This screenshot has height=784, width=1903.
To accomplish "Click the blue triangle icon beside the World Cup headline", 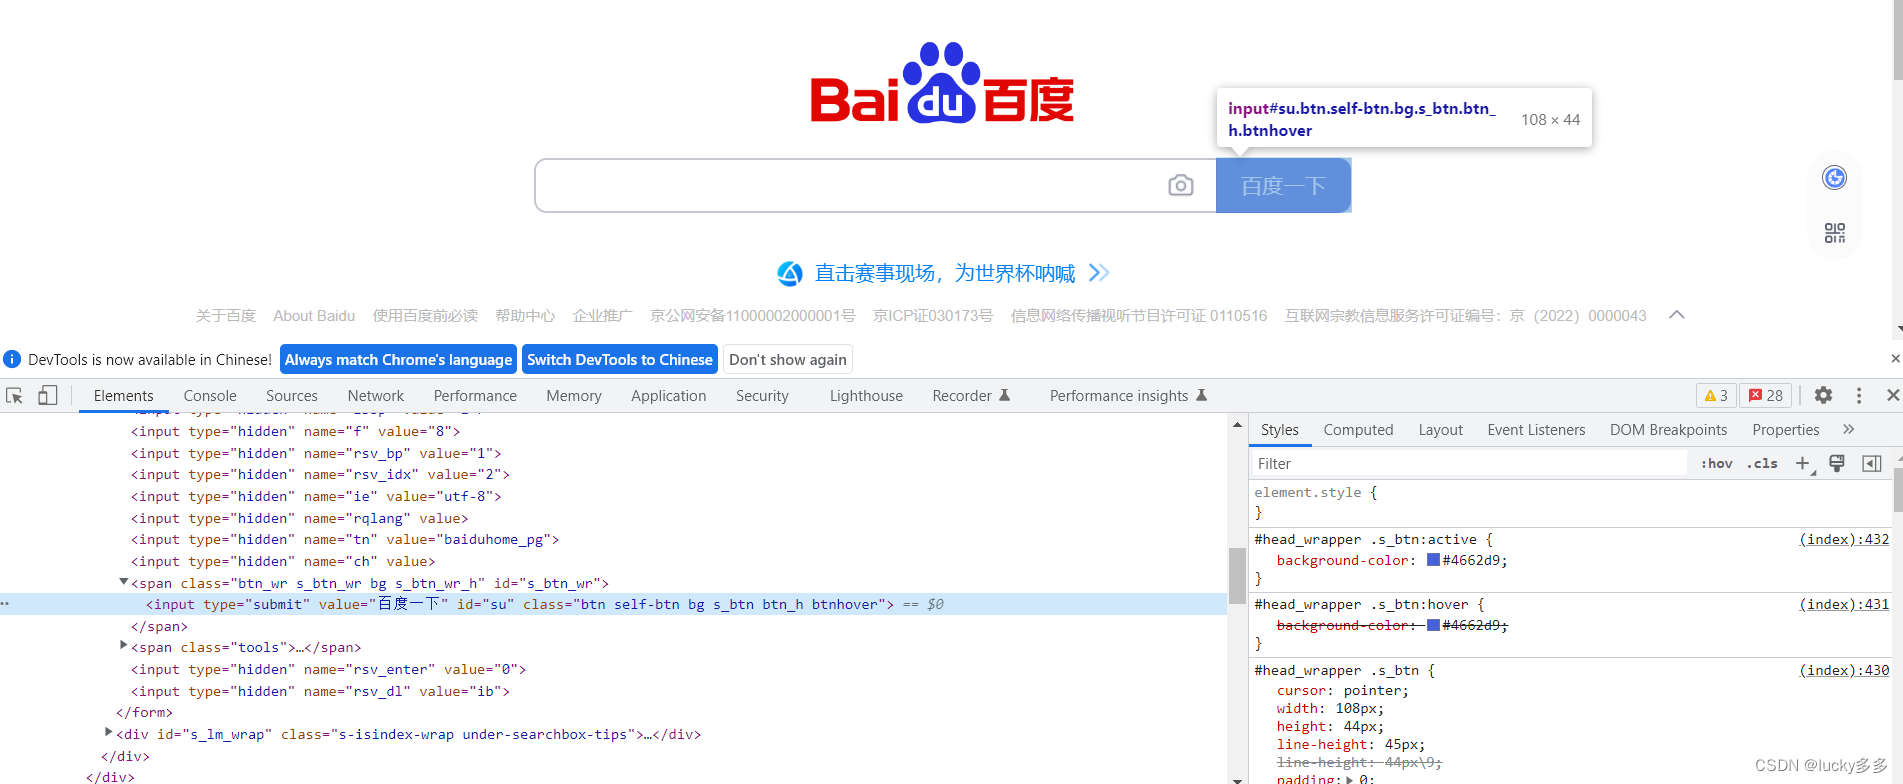I will click(790, 274).
